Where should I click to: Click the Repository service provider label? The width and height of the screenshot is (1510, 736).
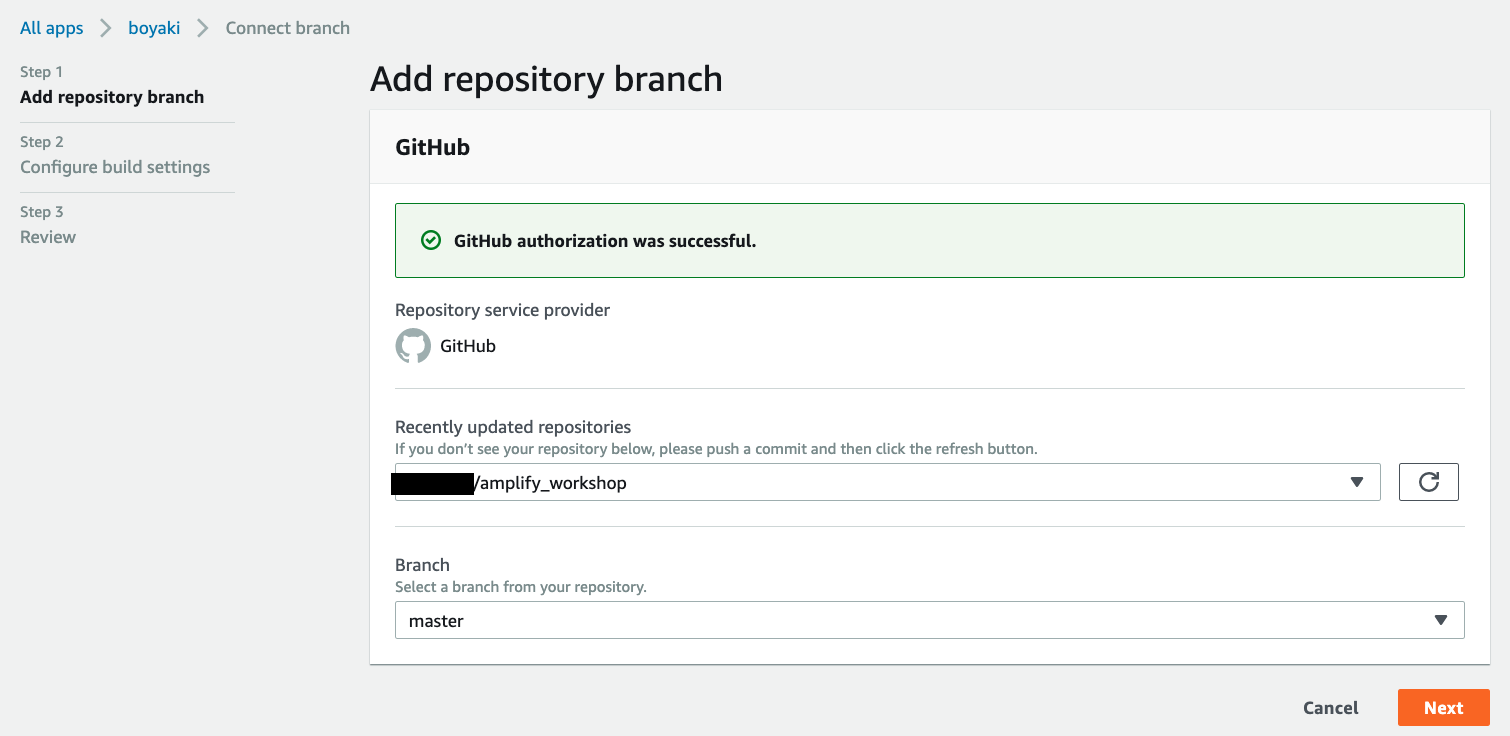(502, 310)
